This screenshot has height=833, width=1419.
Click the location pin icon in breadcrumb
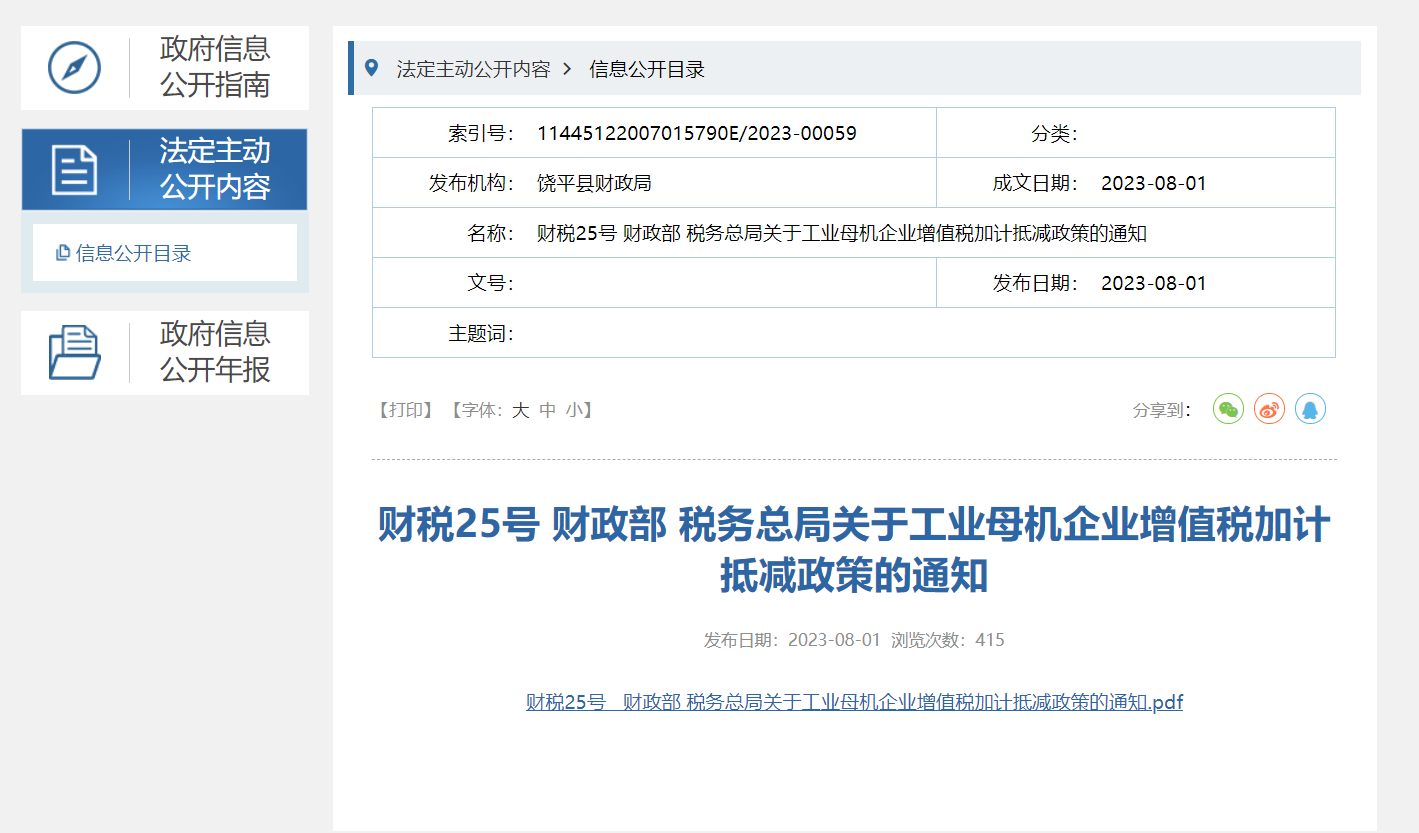(x=372, y=68)
